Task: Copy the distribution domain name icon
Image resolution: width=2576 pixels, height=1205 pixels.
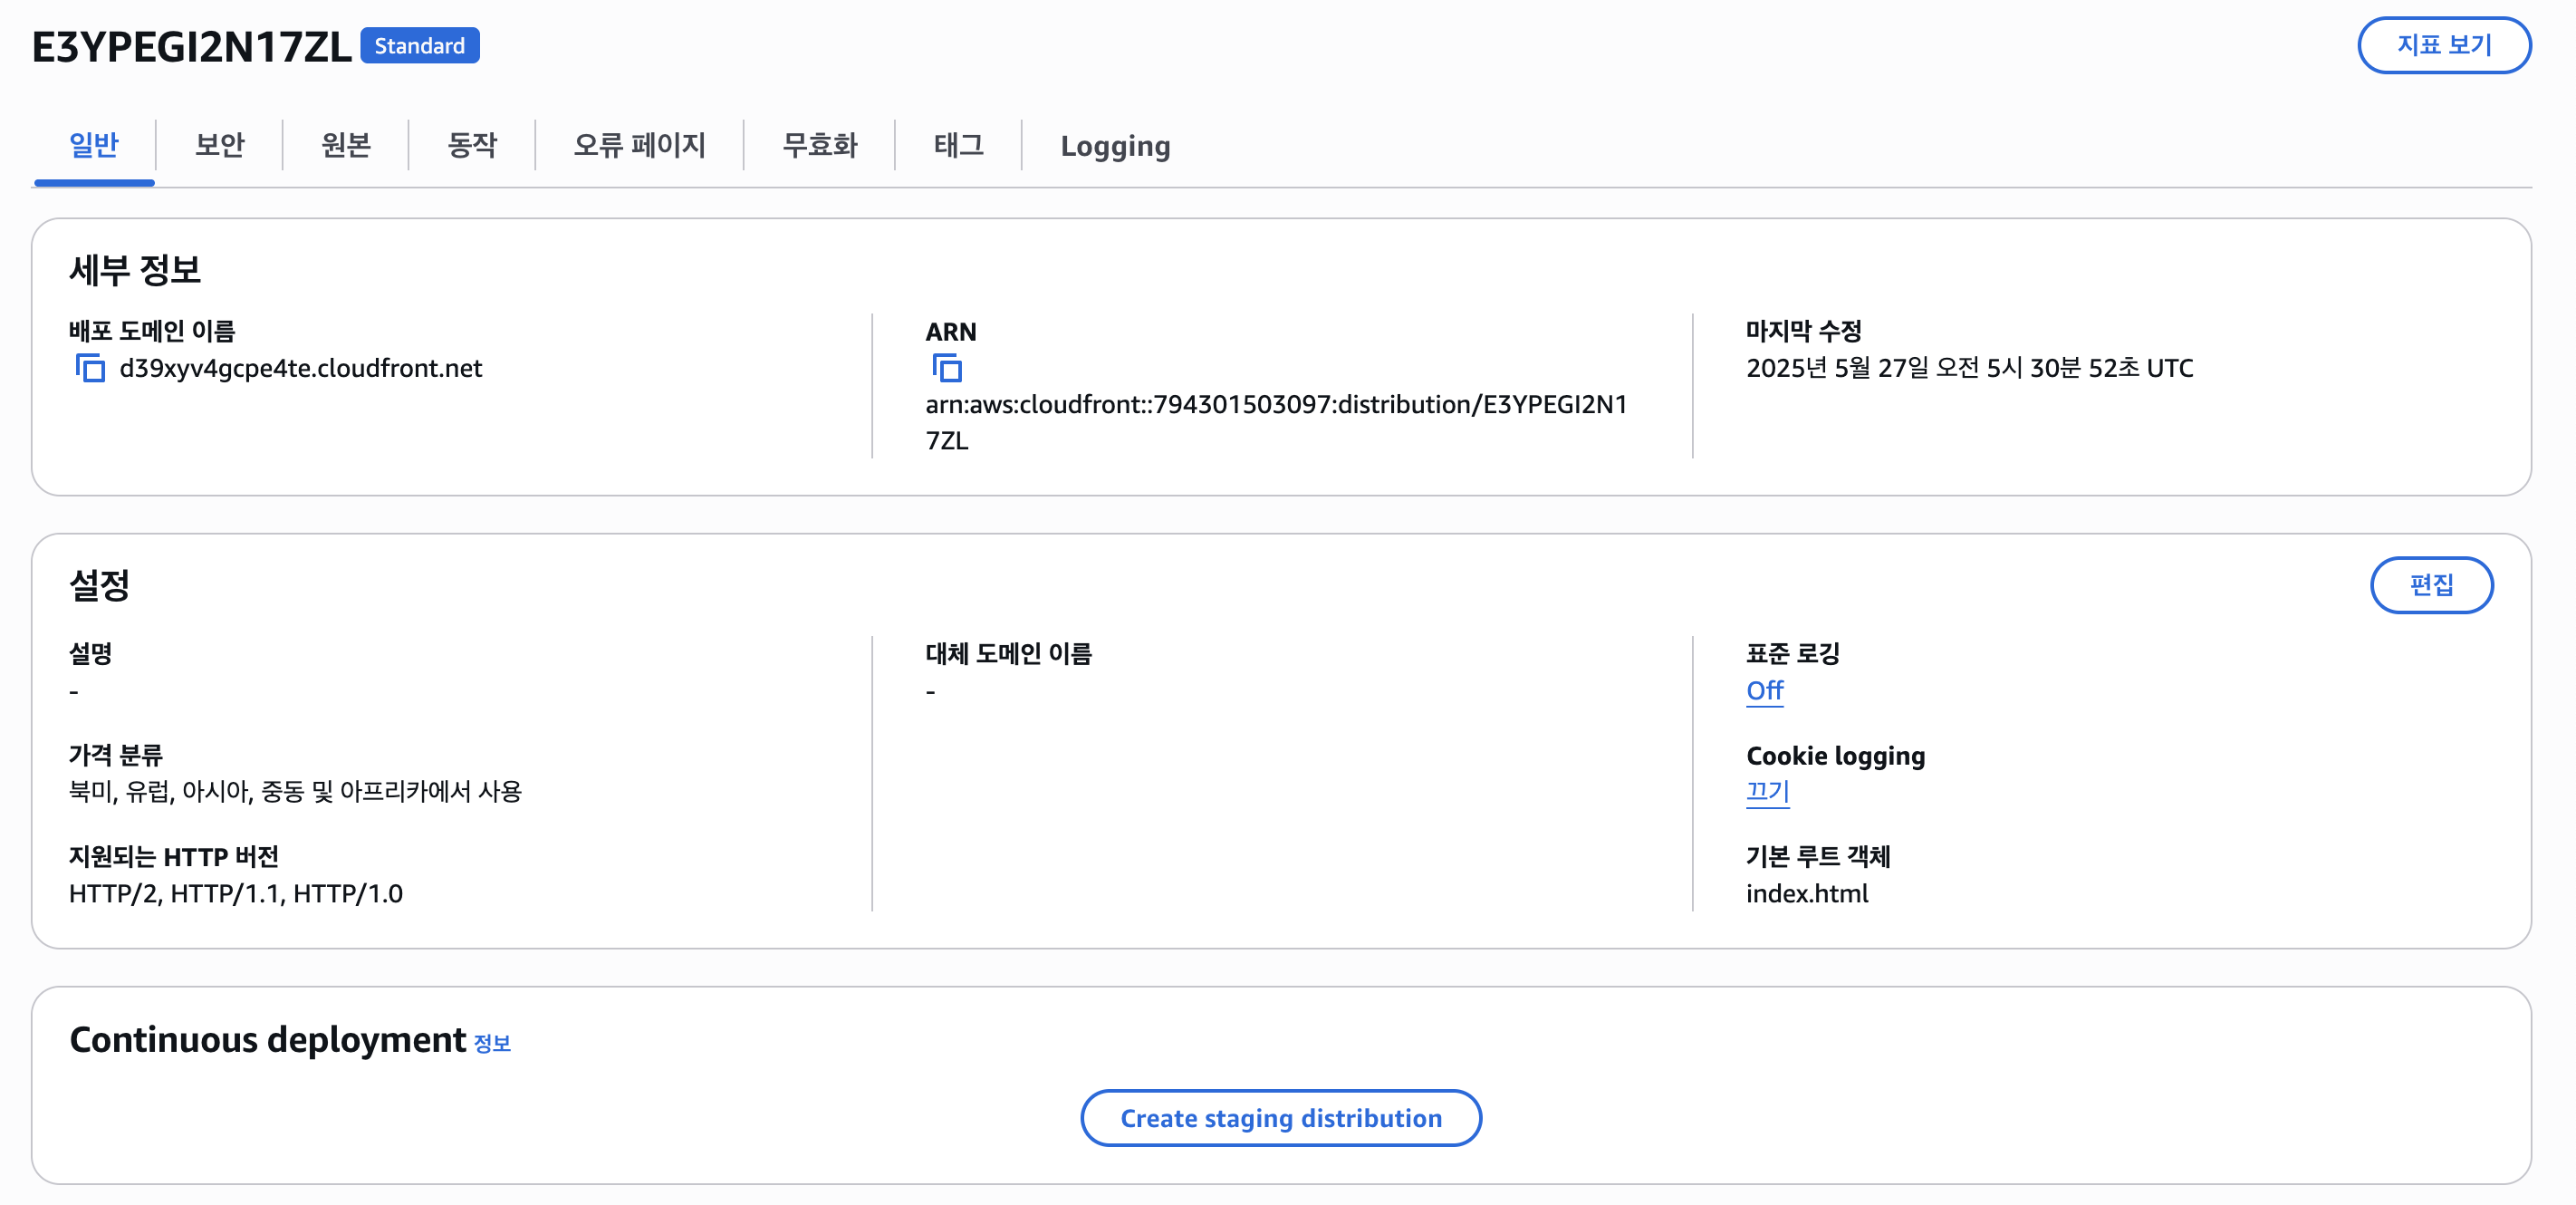Action: point(90,368)
